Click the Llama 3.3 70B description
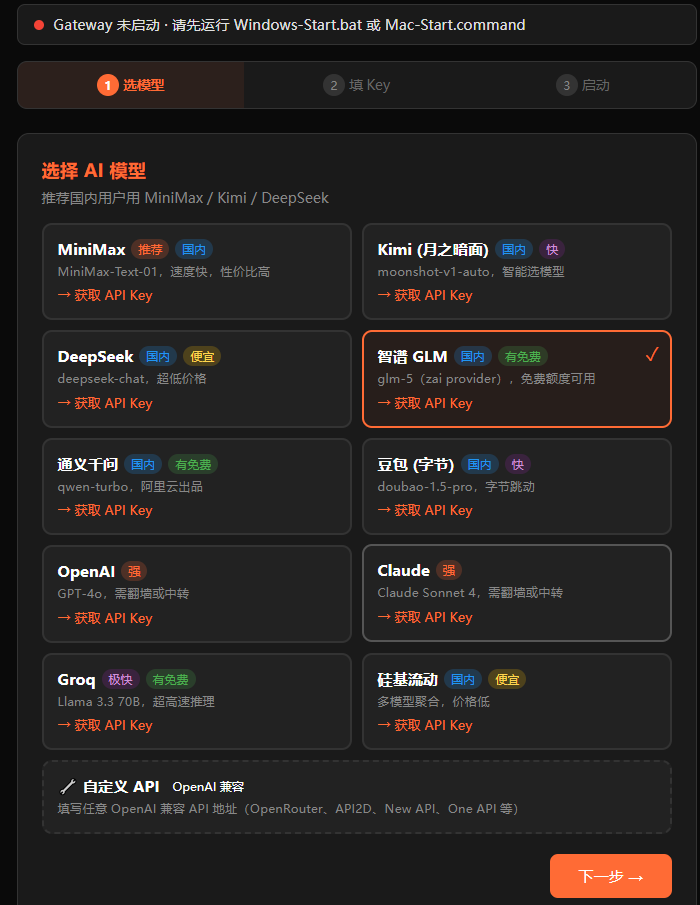700x905 pixels. pyautogui.click(x=136, y=702)
